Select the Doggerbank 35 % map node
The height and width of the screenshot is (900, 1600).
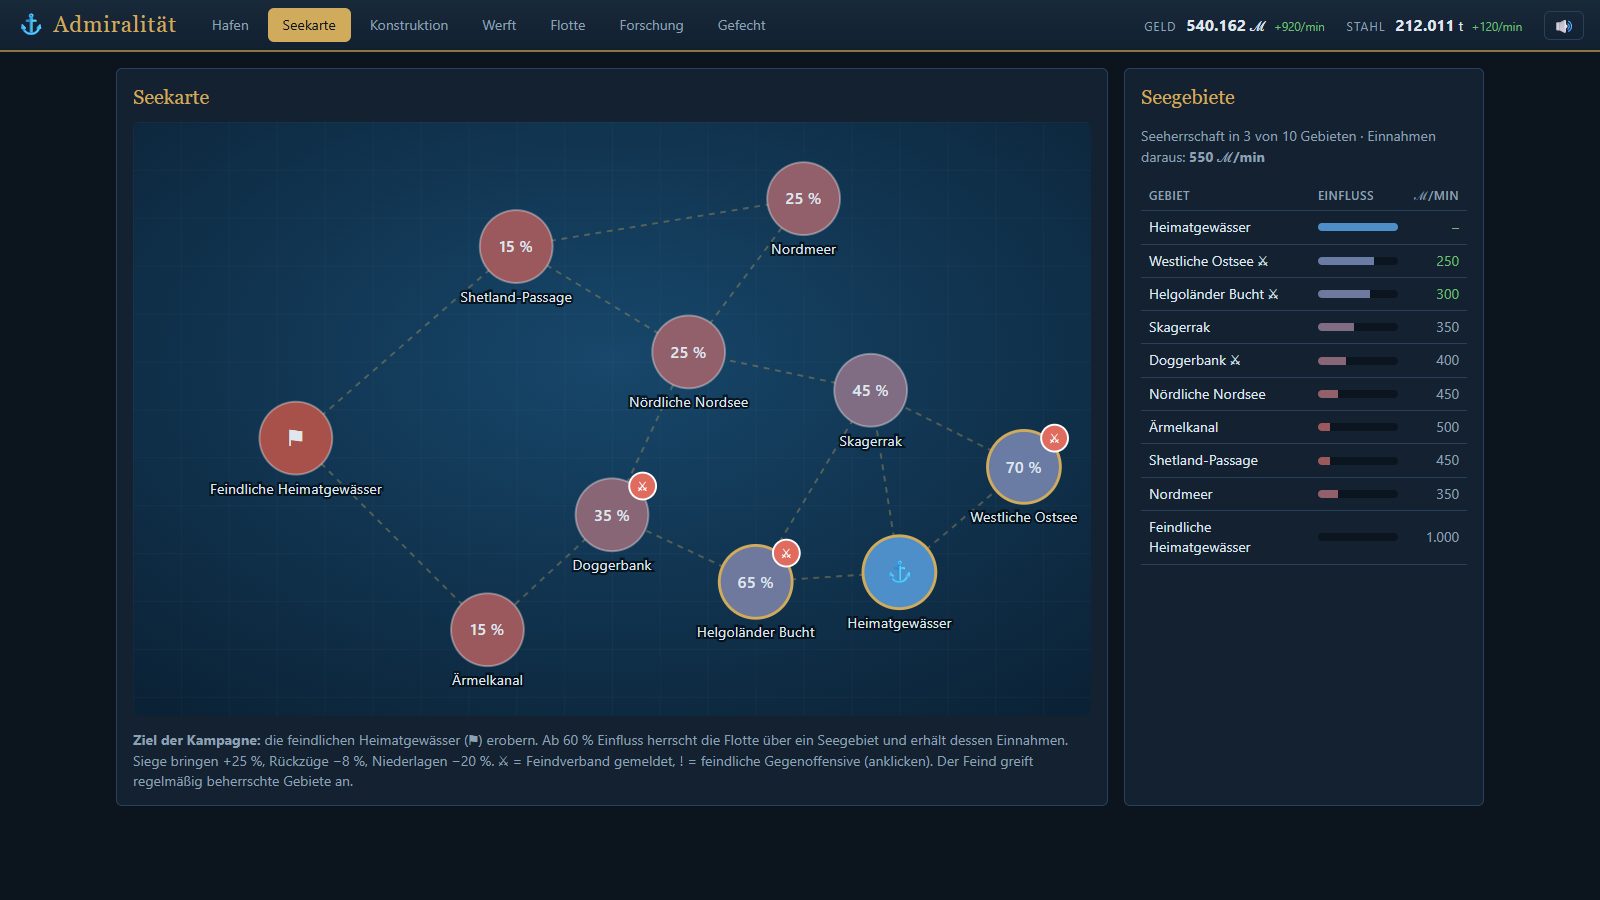click(611, 515)
